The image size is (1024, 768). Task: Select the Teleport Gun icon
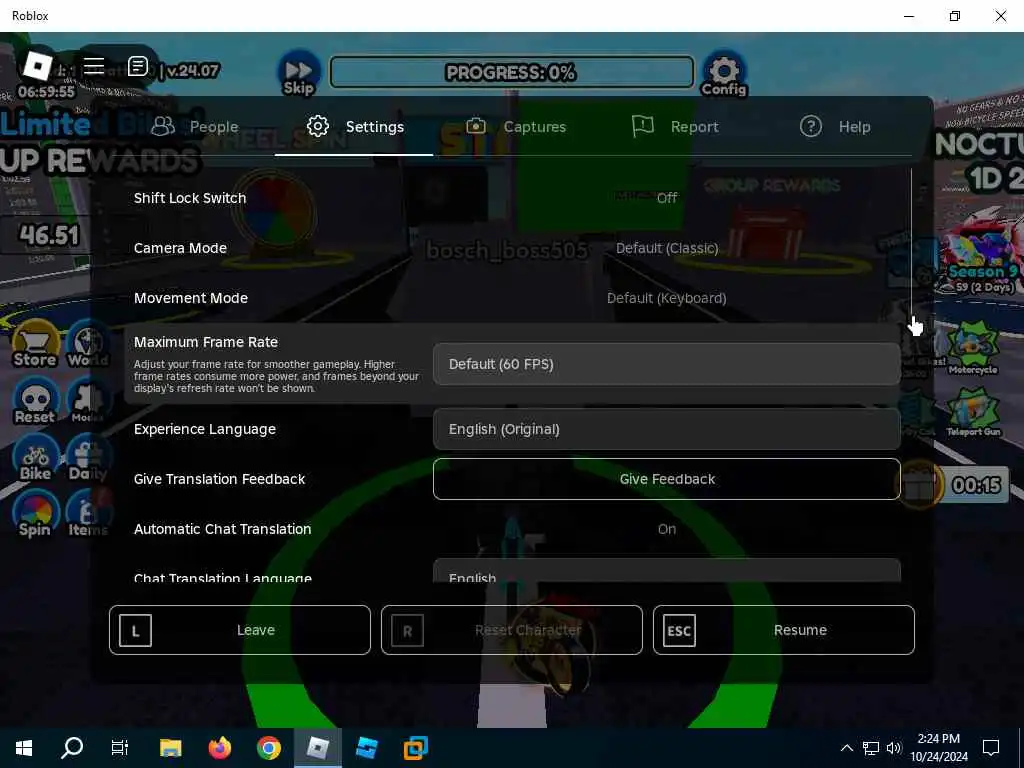[x=973, y=411]
